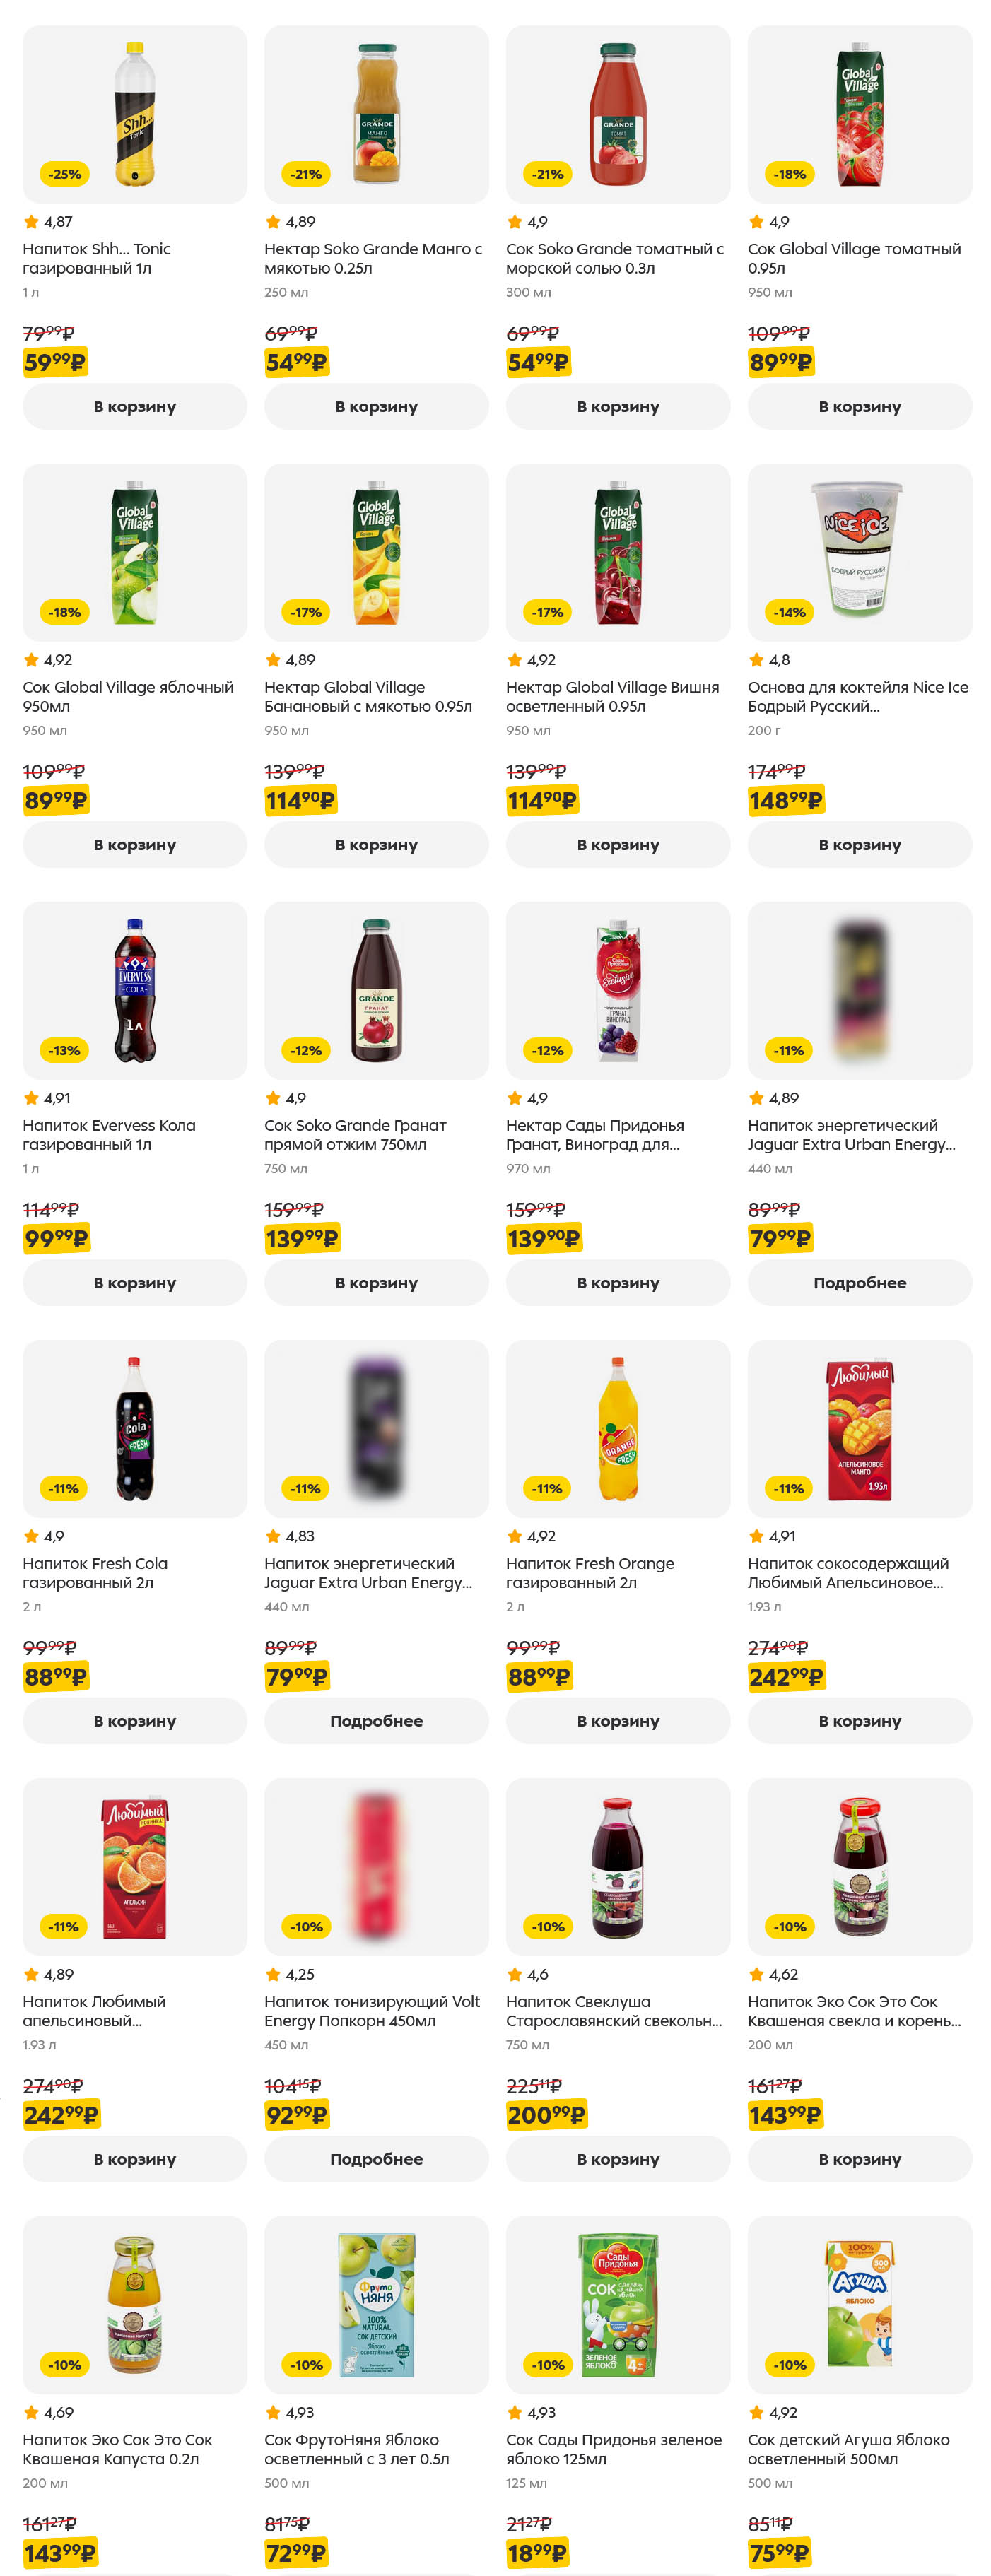991x2576 pixels.
Task: Click 'Подробнее' for Jaguar Extra 4,89-rated drink
Action: click(859, 1283)
